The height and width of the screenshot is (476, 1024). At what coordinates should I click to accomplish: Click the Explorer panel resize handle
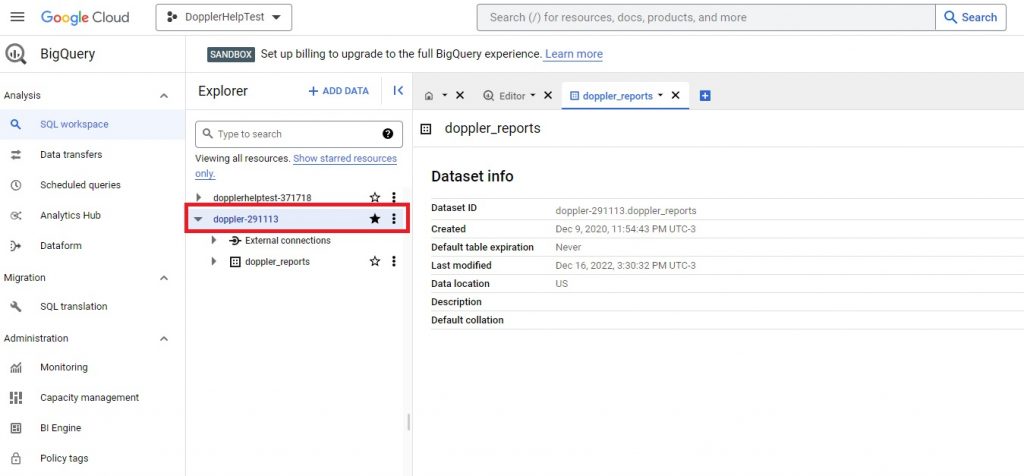(409, 422)
